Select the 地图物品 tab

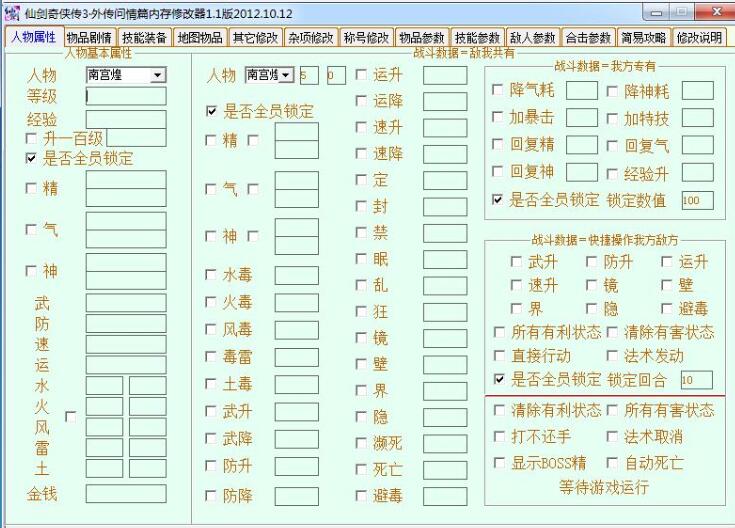(200, 37)
